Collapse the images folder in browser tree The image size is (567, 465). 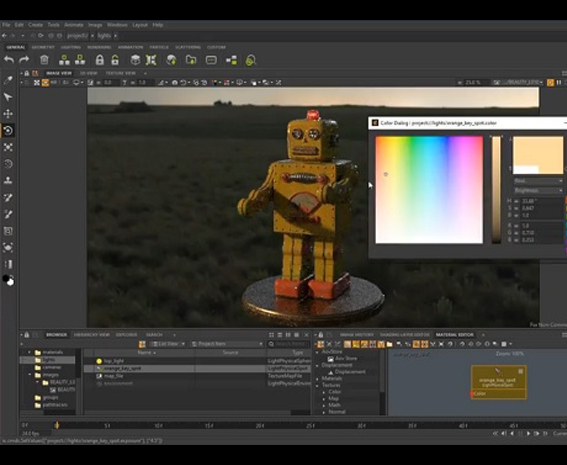(30, 375)
